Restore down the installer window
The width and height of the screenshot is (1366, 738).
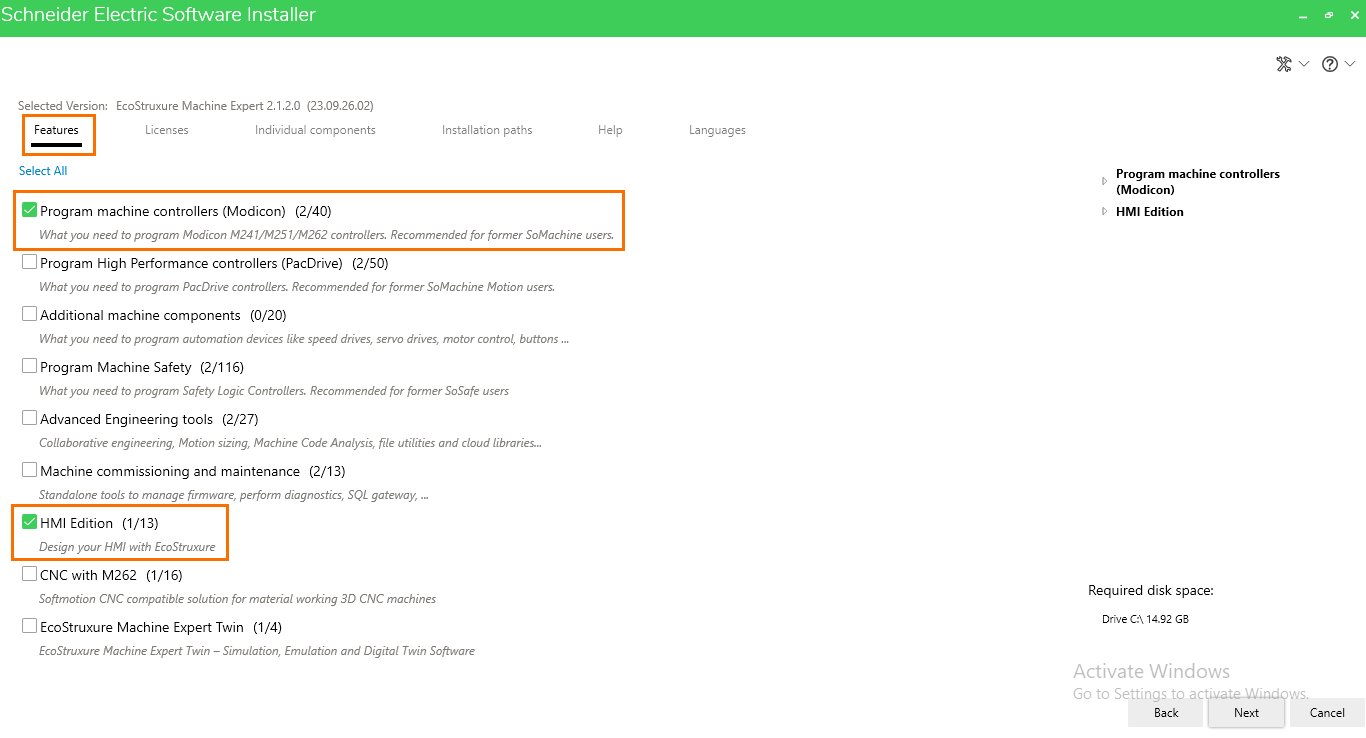(1329, 16)
